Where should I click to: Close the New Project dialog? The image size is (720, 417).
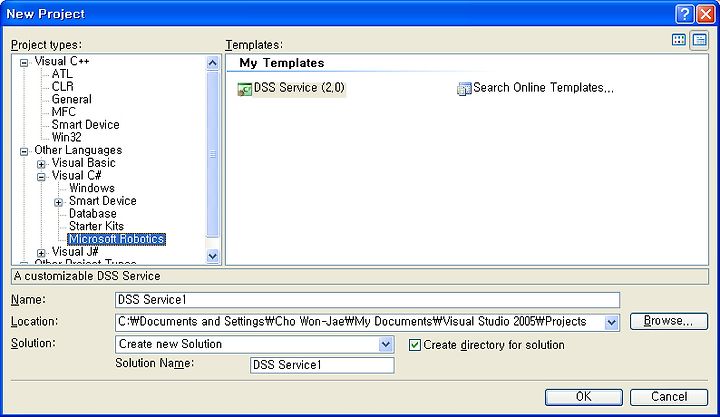pos(705,14)
